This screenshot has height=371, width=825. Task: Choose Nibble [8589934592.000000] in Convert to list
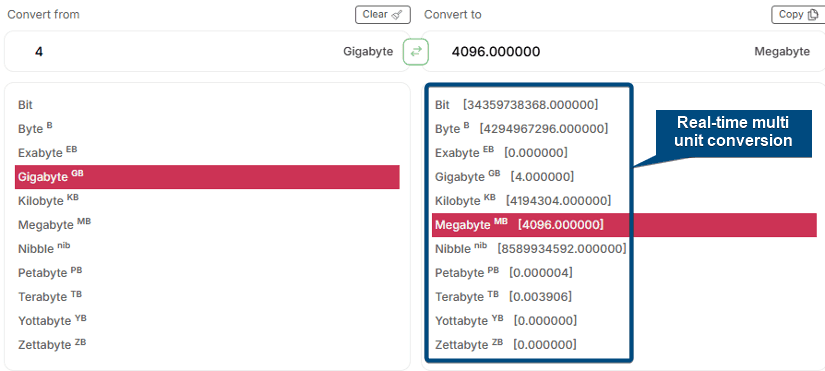tap(531, 248)
